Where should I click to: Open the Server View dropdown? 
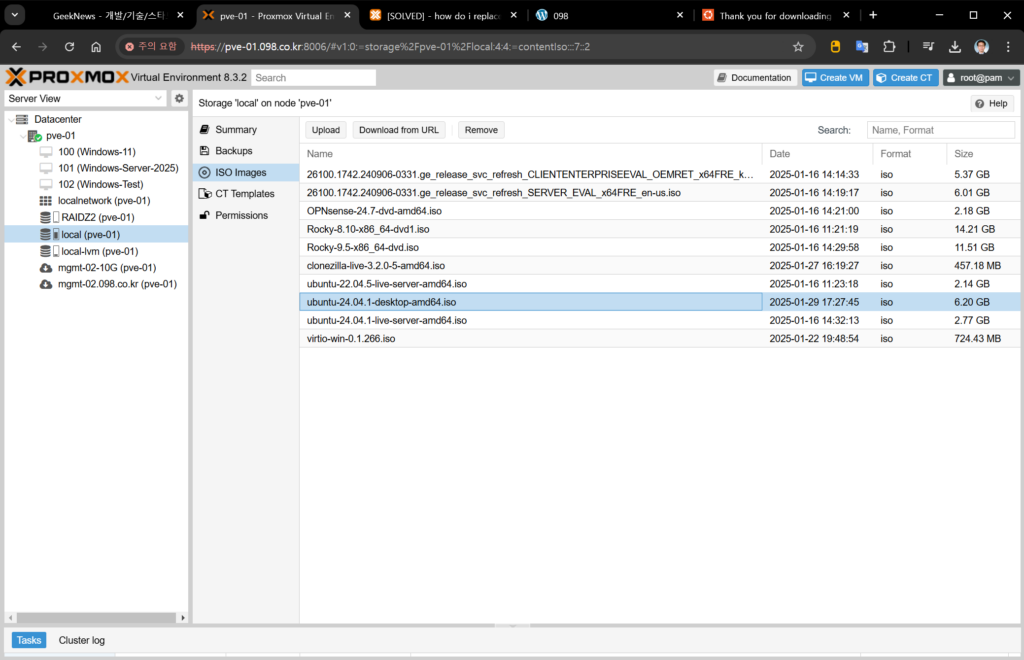(x=85, y=98)
